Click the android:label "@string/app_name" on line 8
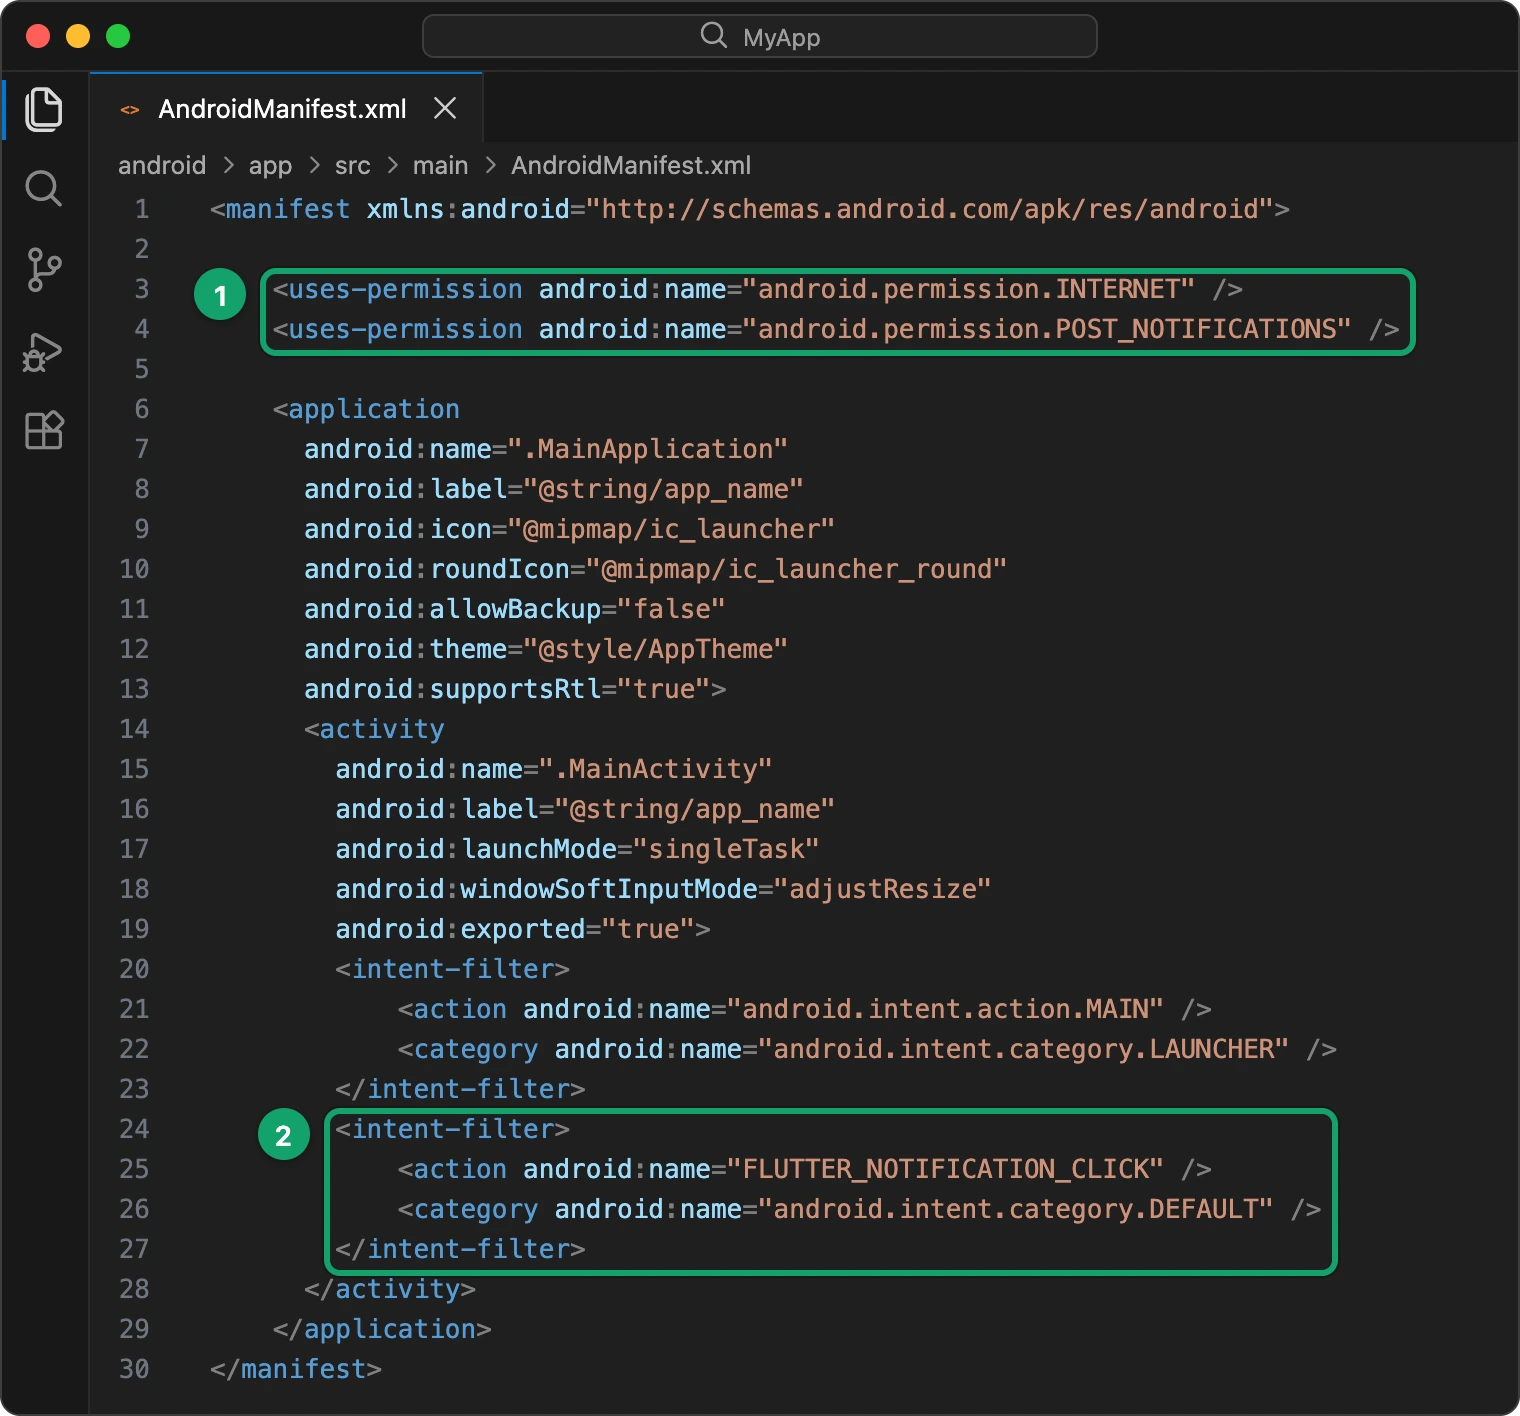The height and width of the screenshot is (1416, 1520). (x=554, y=489)
